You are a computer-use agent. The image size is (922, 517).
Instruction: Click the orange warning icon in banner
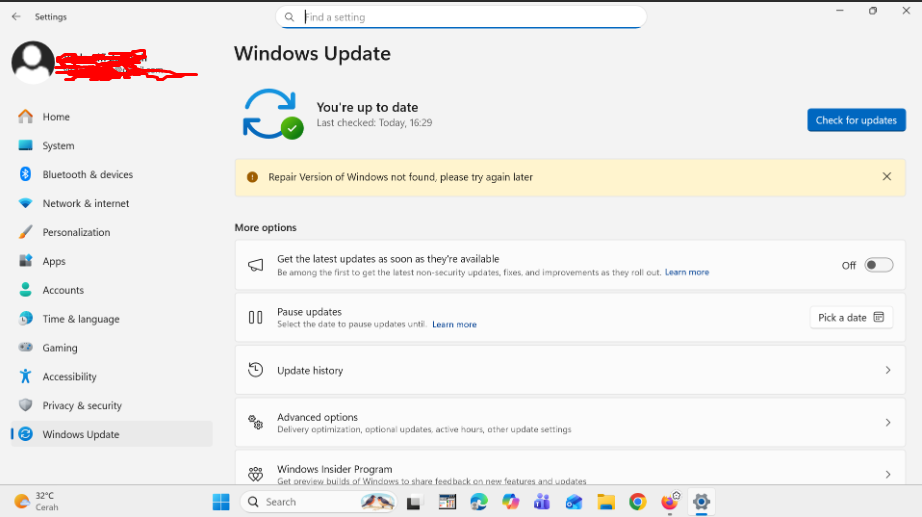pyautogui.click(x=252, y=177)
